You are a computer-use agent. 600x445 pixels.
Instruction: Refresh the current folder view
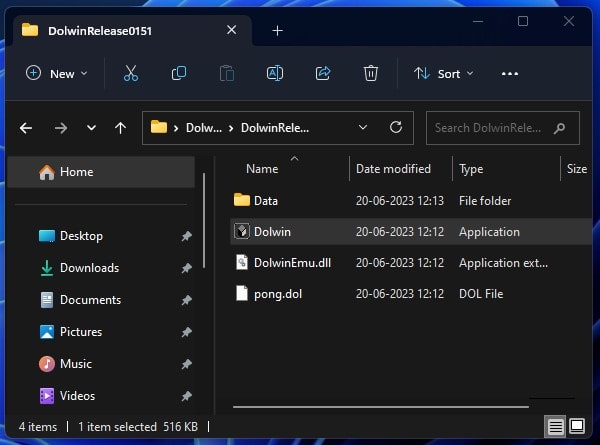396,127
